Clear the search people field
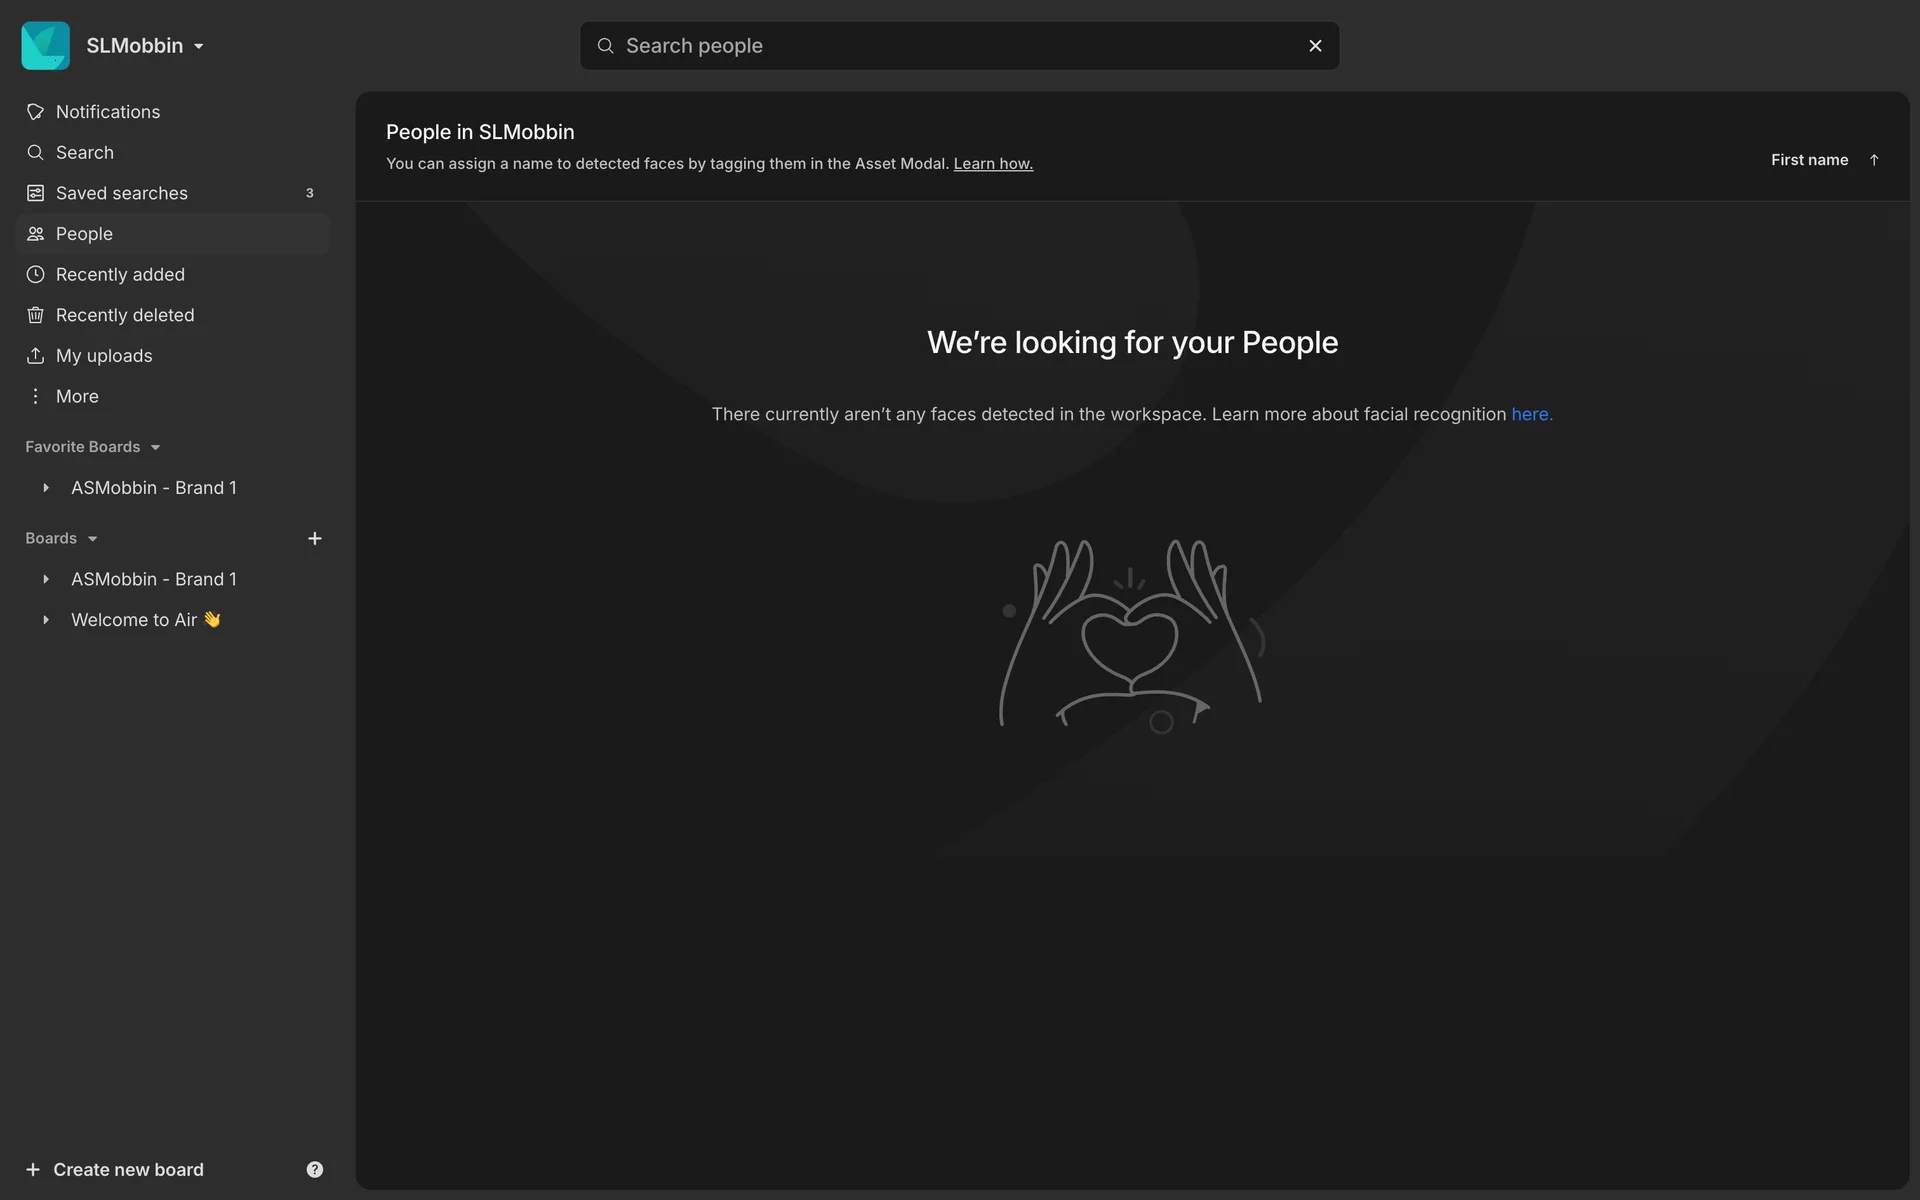 point(1315,46)
